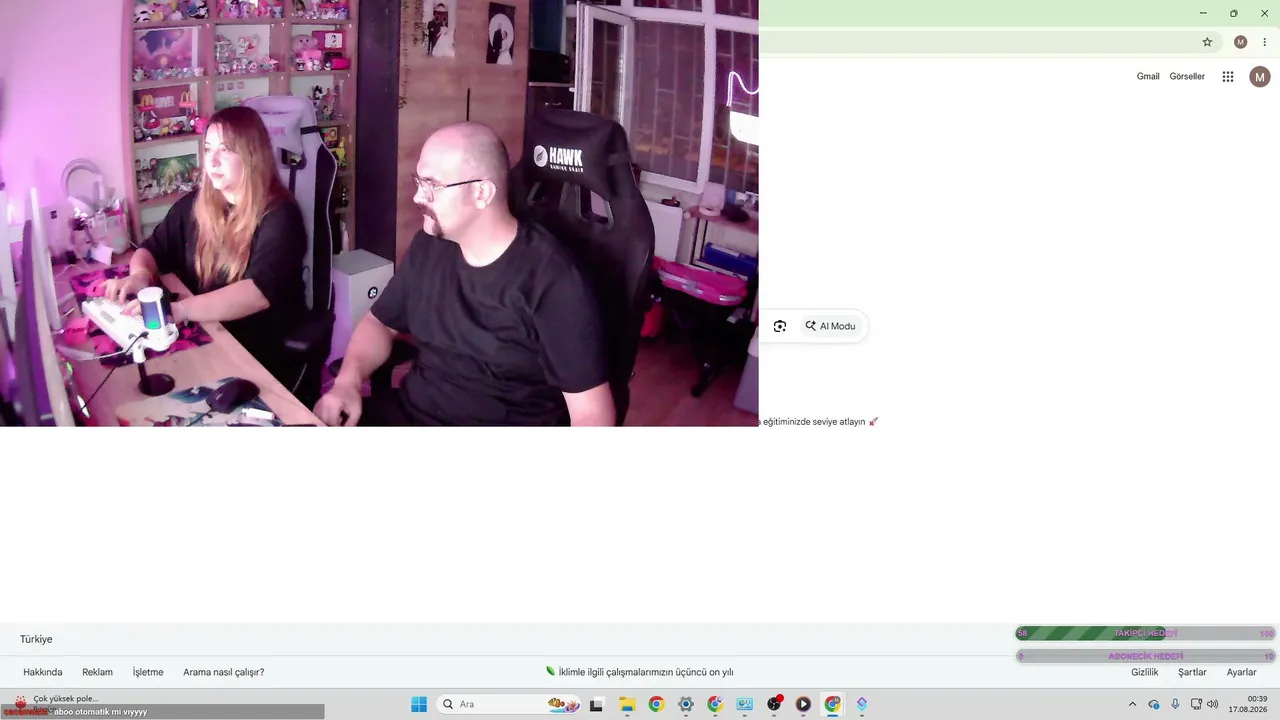Image resolution: width=1280 pixels, height=720 pixels.
Task: Open Task View on the taskbar
Action: click(x=597, y=704)
